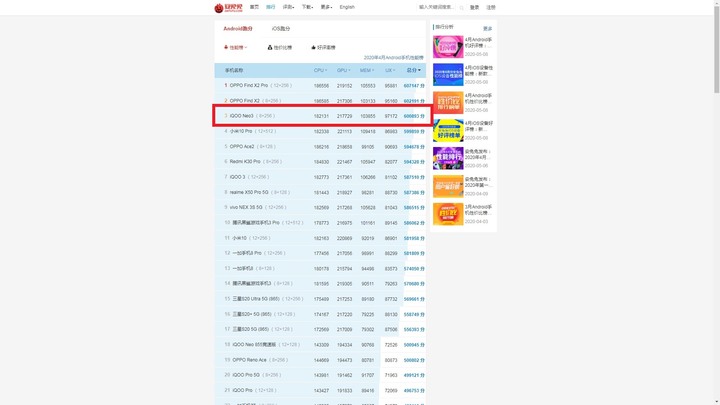Click the OPPO Reno Ace row
This screenshot has height=405, width=720.
click(x=320, y=360)
